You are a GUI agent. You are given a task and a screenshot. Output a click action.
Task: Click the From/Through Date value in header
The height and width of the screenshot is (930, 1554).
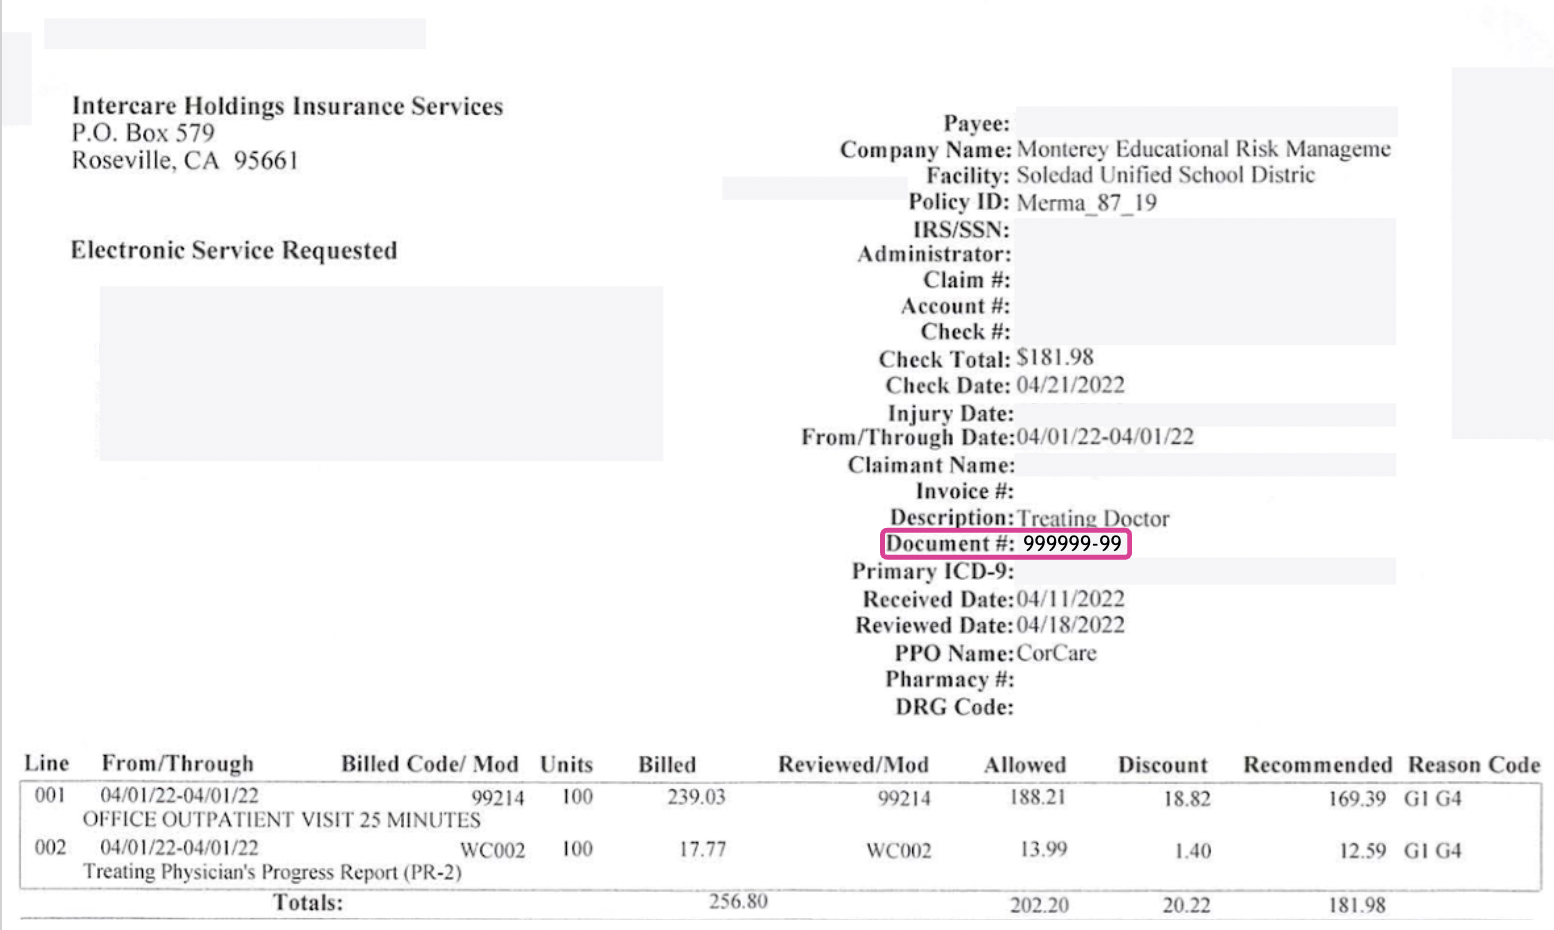[1105, 437]
